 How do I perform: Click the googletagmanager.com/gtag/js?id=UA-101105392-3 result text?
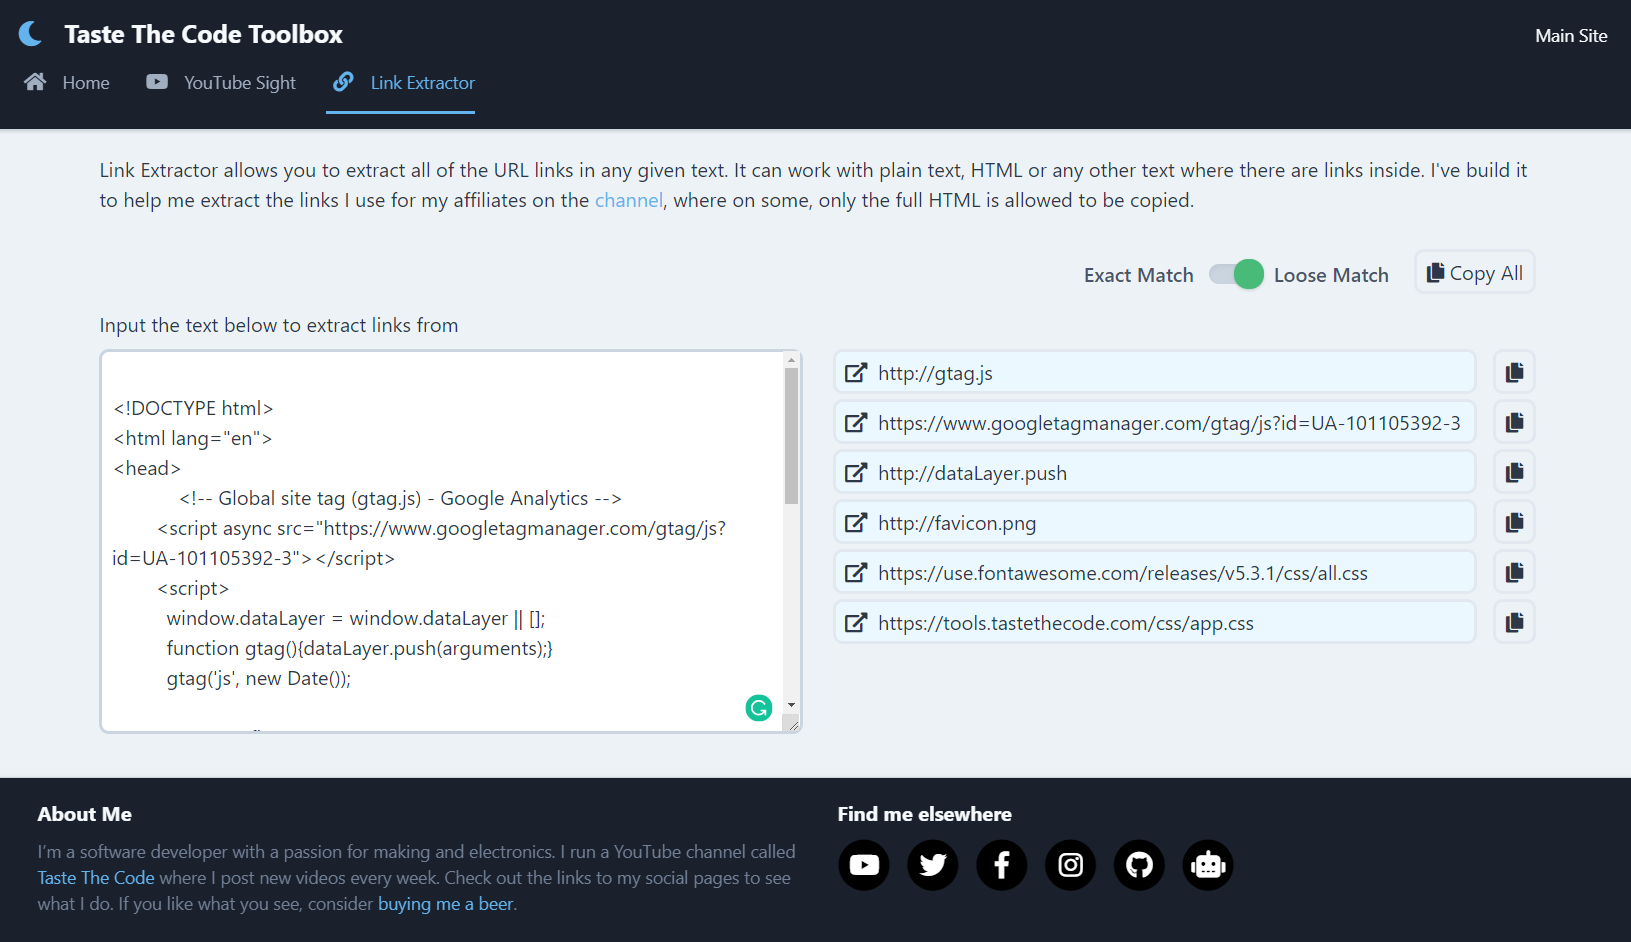point(1169,423)
